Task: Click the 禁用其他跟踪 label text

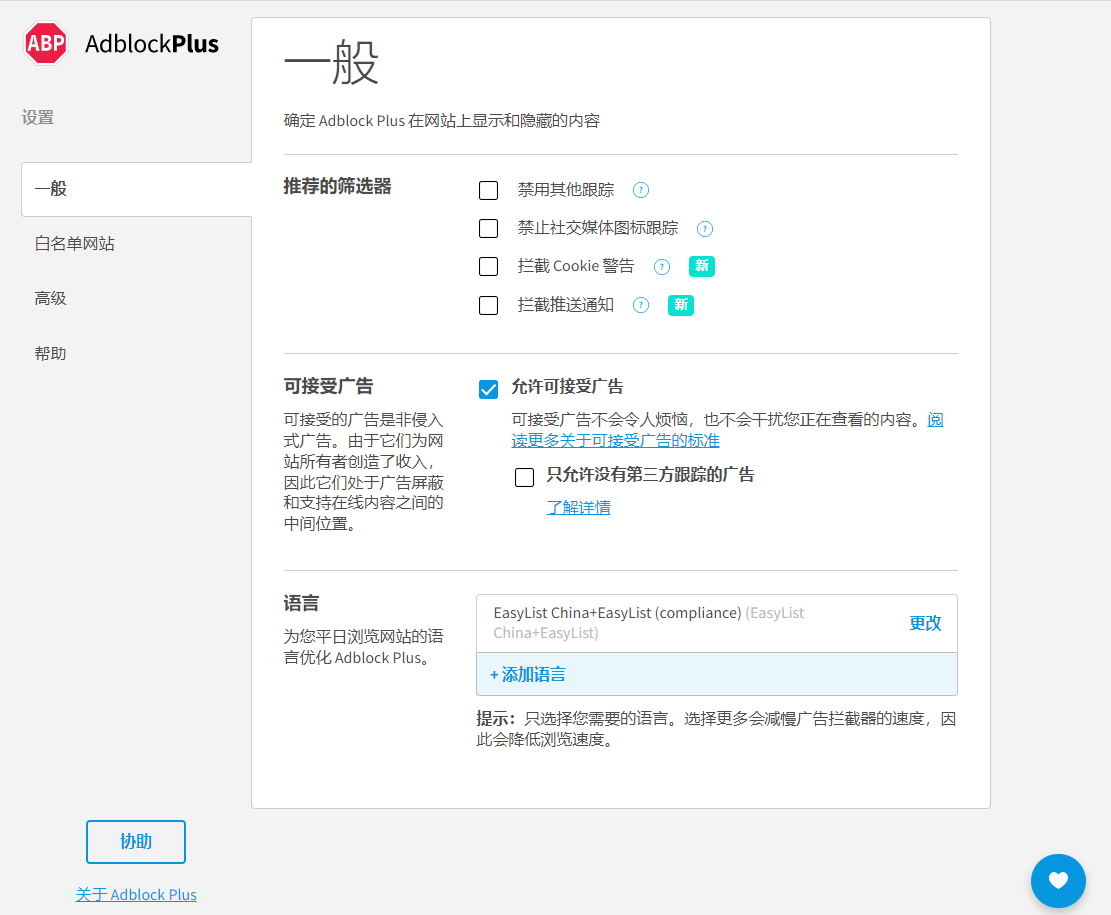Action: point(565,190)
